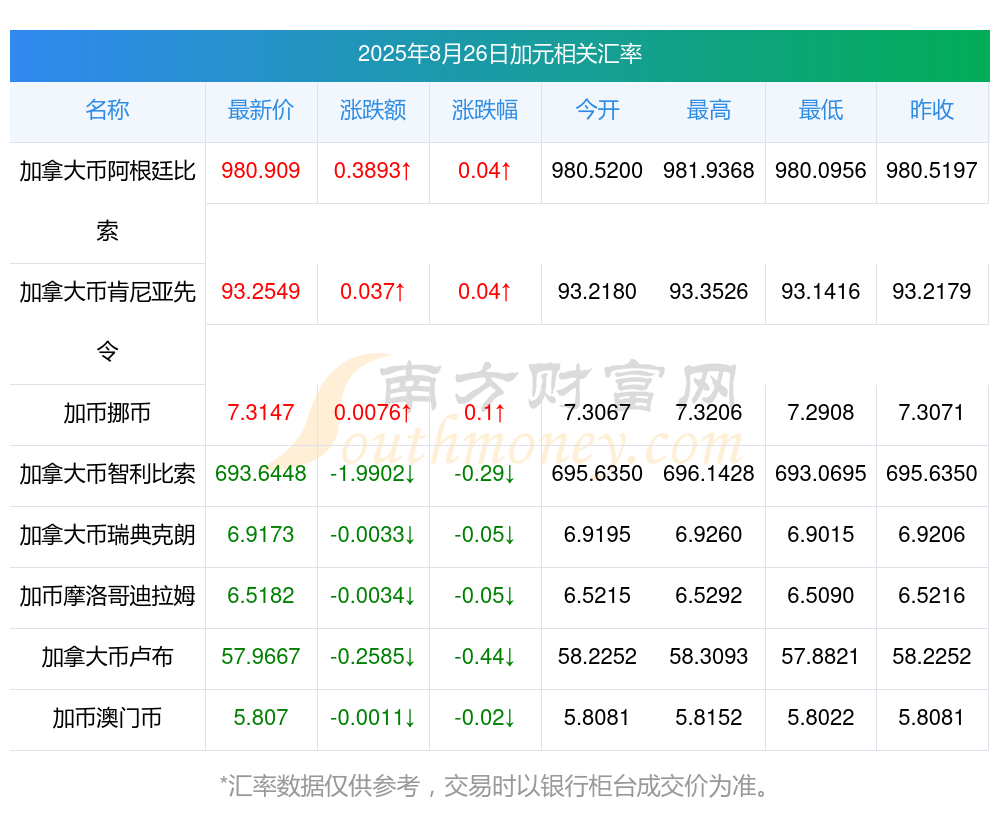Click change amount 0.0076↑

(373, 413)
